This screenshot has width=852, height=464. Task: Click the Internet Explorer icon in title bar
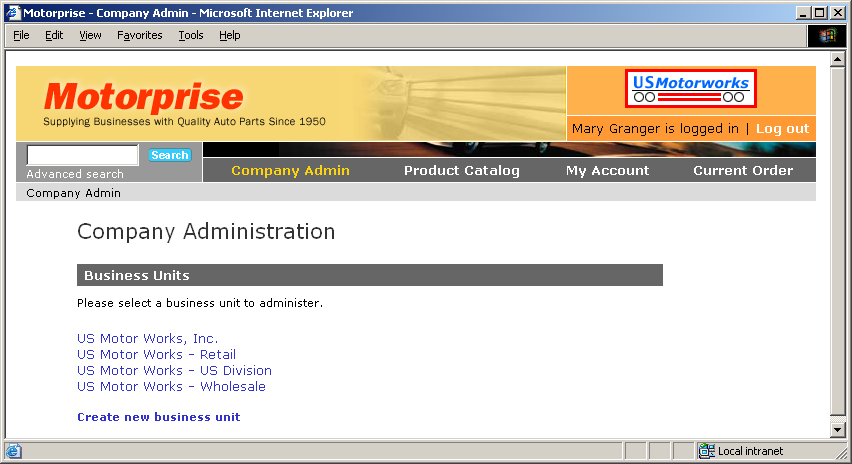[13, 12]
